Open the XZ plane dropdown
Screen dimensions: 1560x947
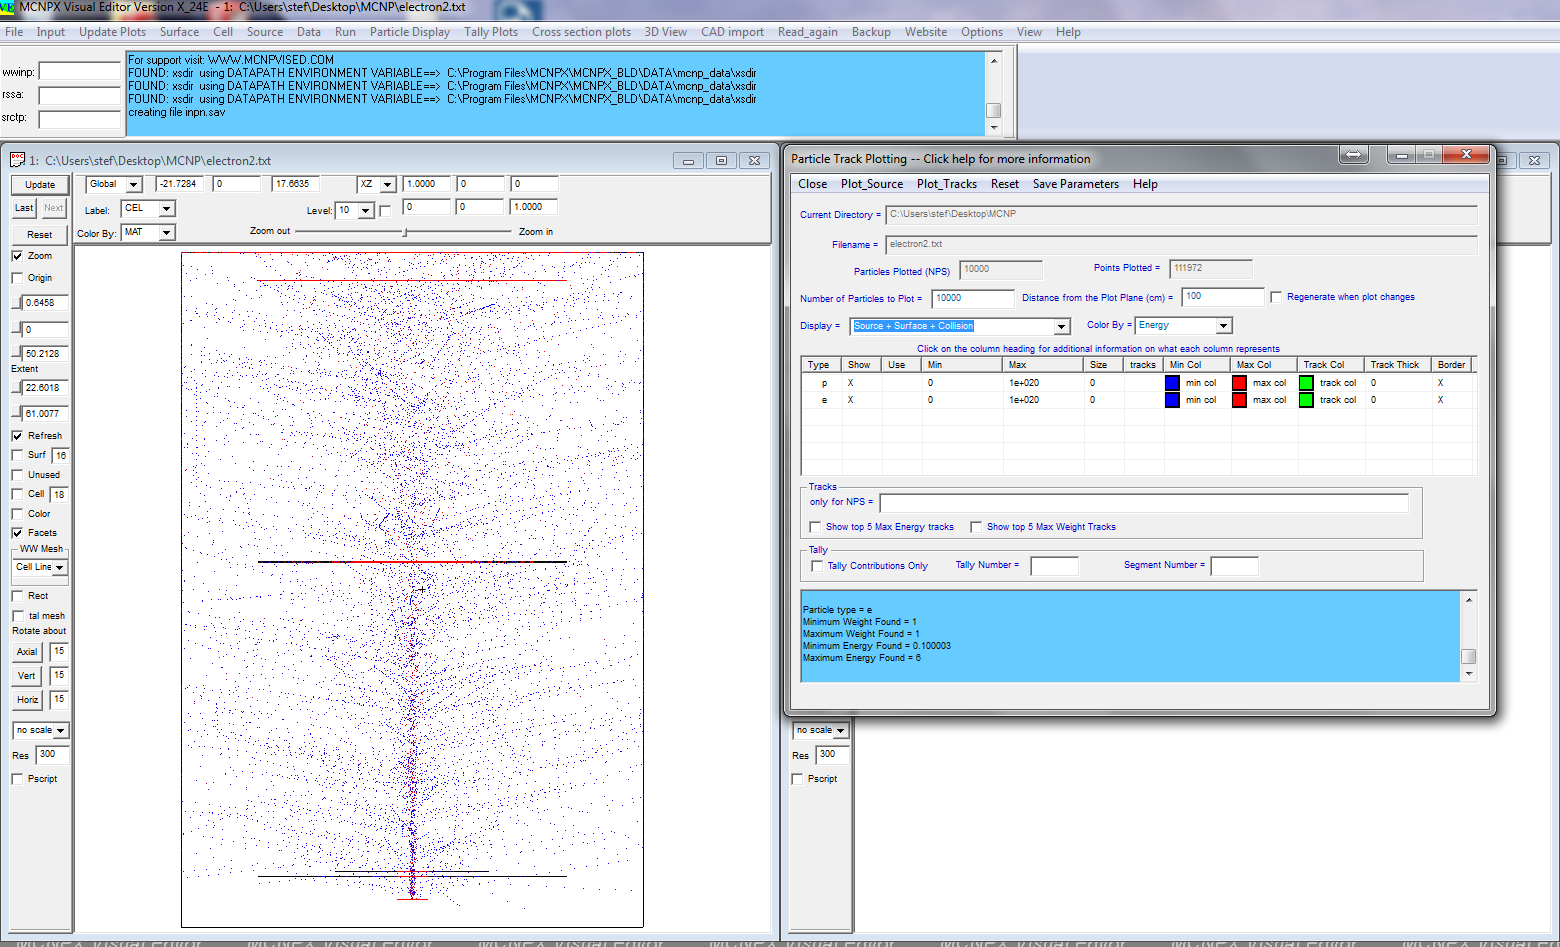tap(387, 185)
